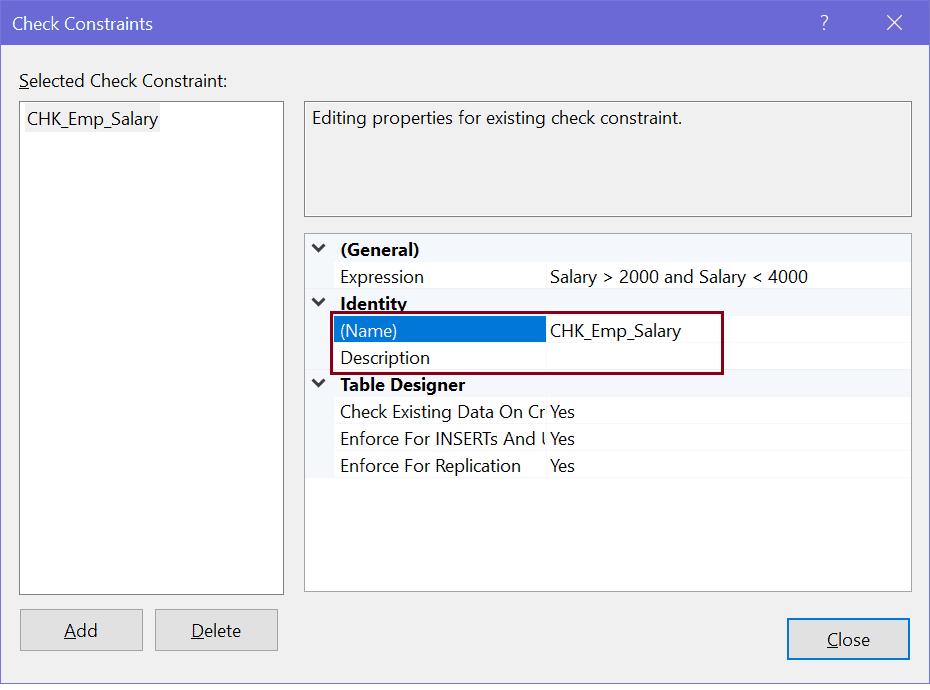The height and width of the screenshot is (690, 930).
Task: Click the help question mark icon
Action: pos(822,22)
